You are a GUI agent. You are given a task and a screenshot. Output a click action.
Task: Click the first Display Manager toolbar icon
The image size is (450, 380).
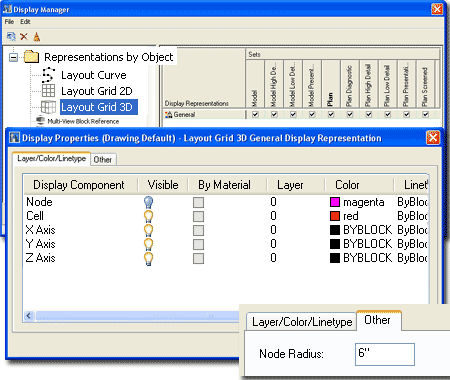pyautogui.click(x=11, y=36)
